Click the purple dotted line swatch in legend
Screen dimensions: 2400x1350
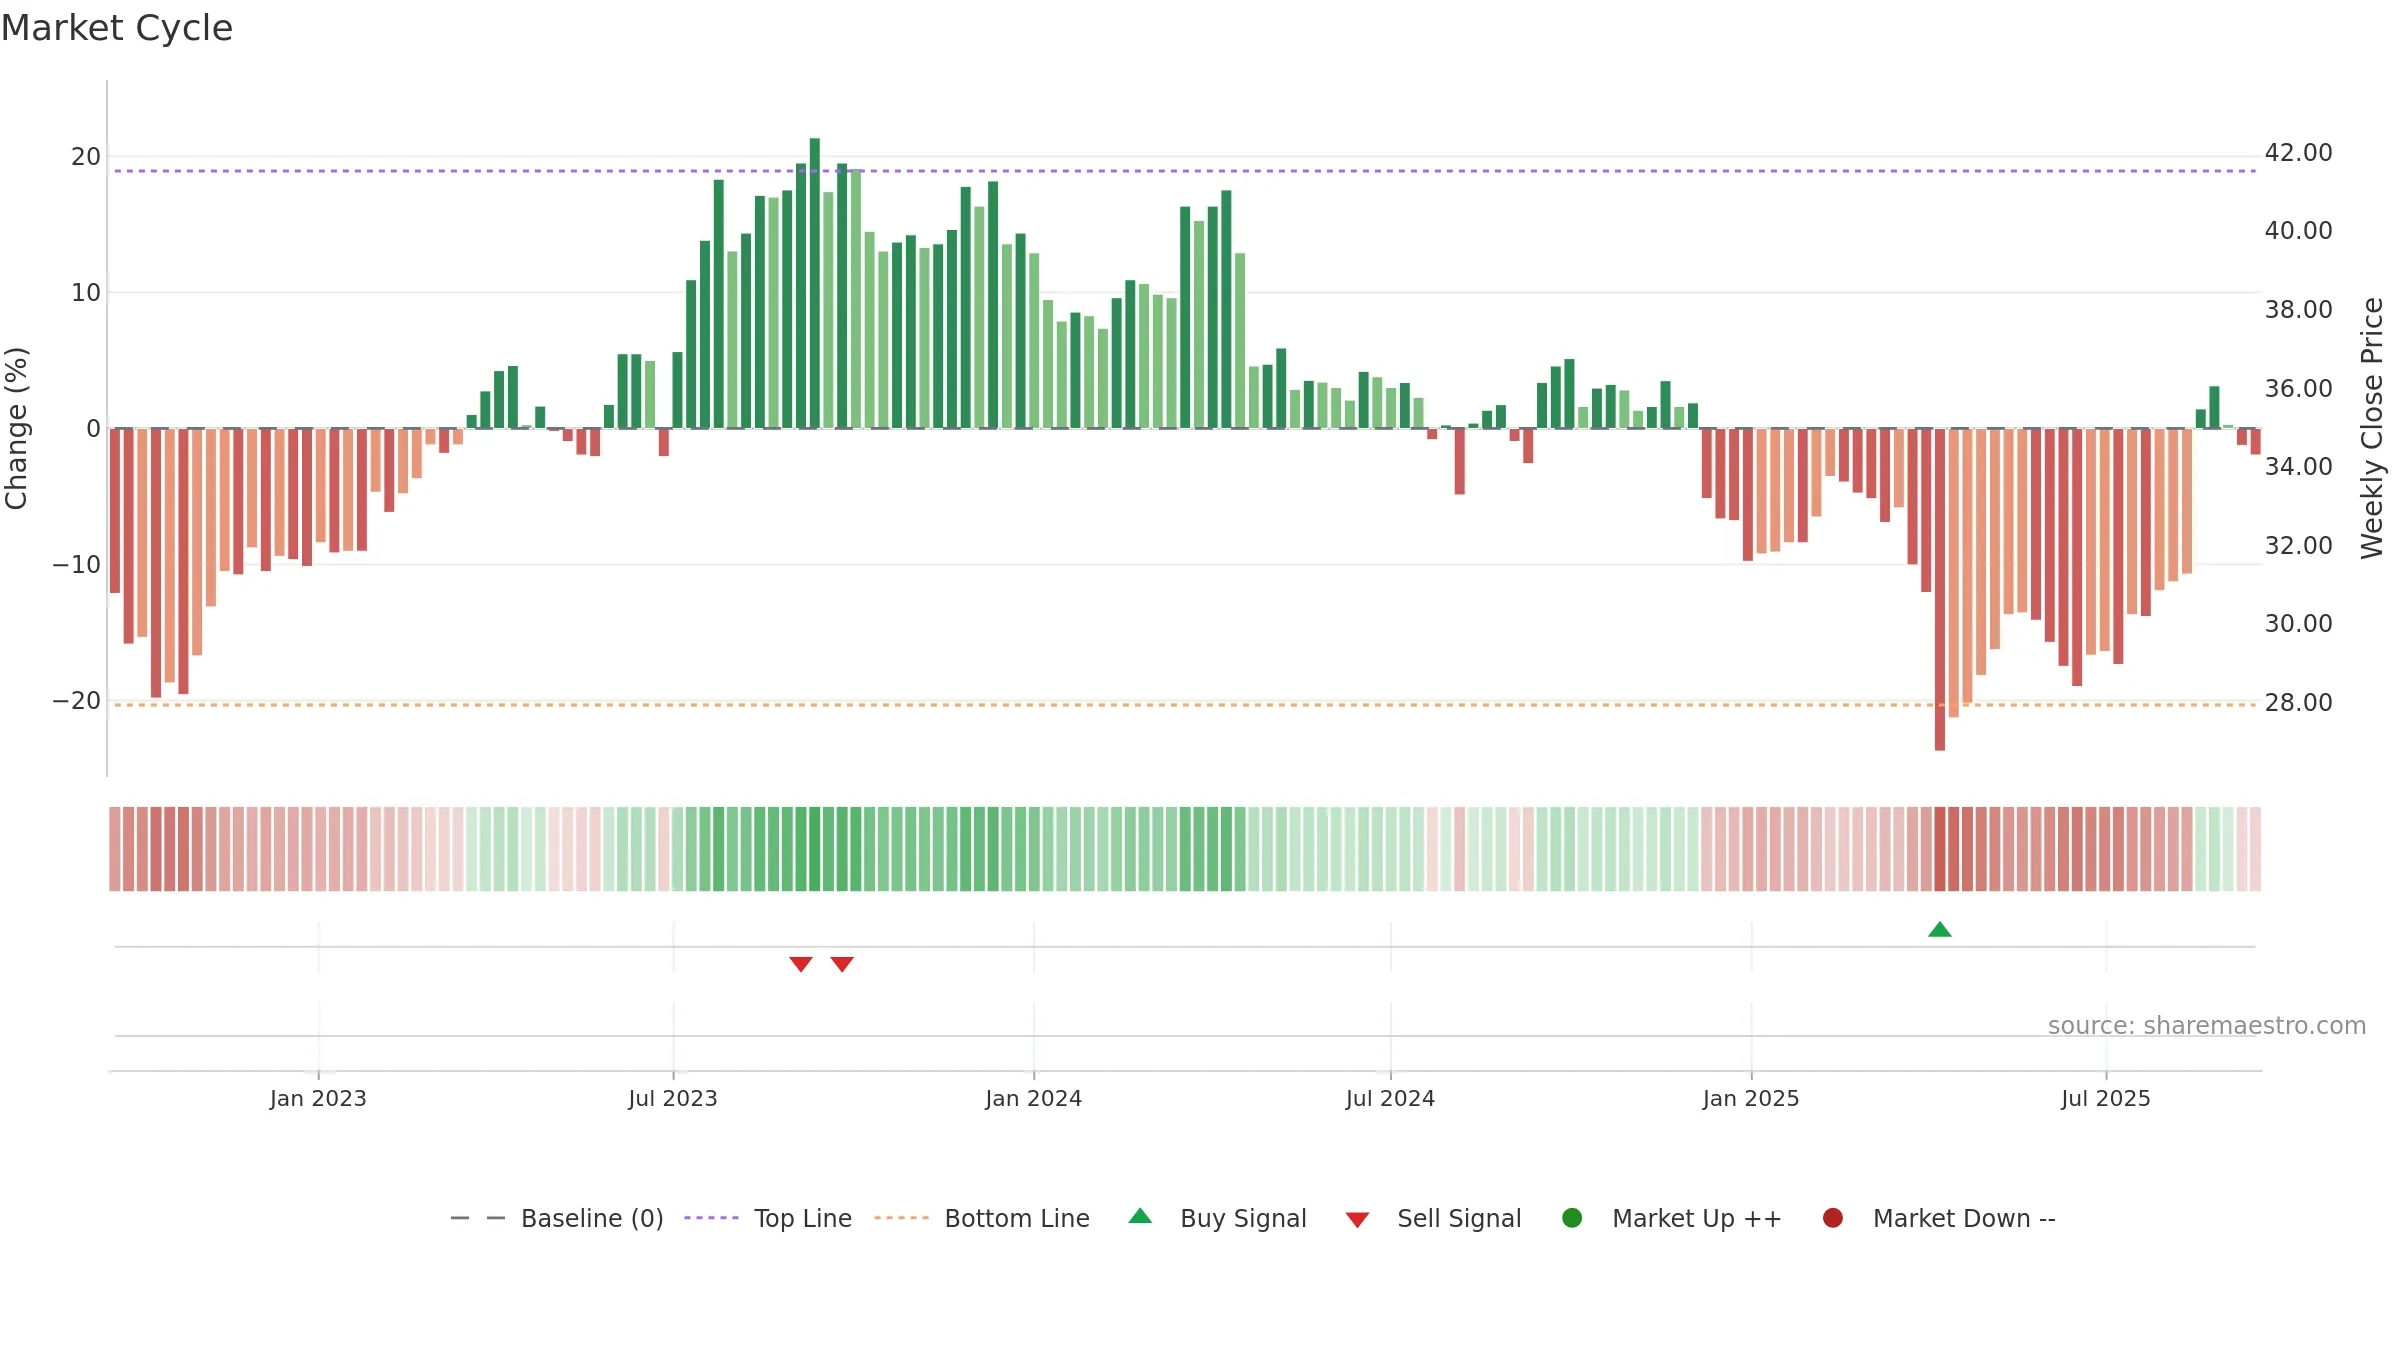[x=711, y=1218]
